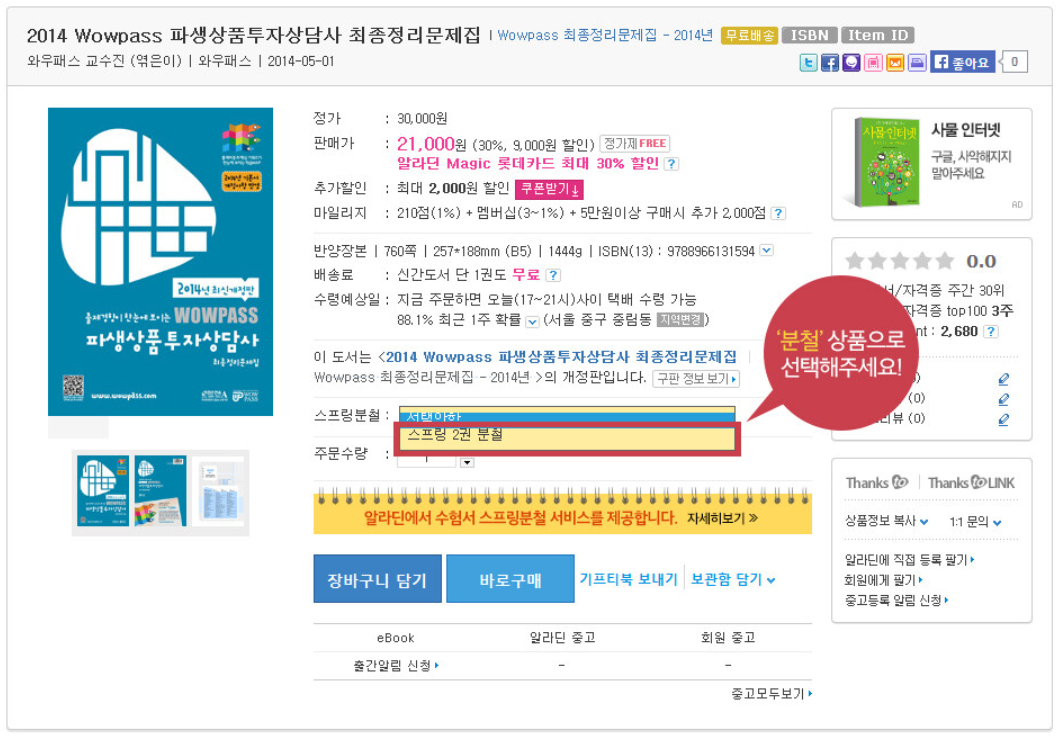This screenshot has width=1060, height=740.
Task: Click 알라딘에 직접 등록 팔기 link
Action: click(x=909, y=560)
